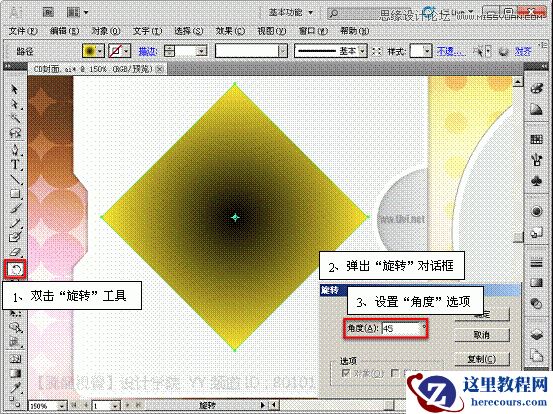Open the zoom level dropdown at 150%

point(62,406)
